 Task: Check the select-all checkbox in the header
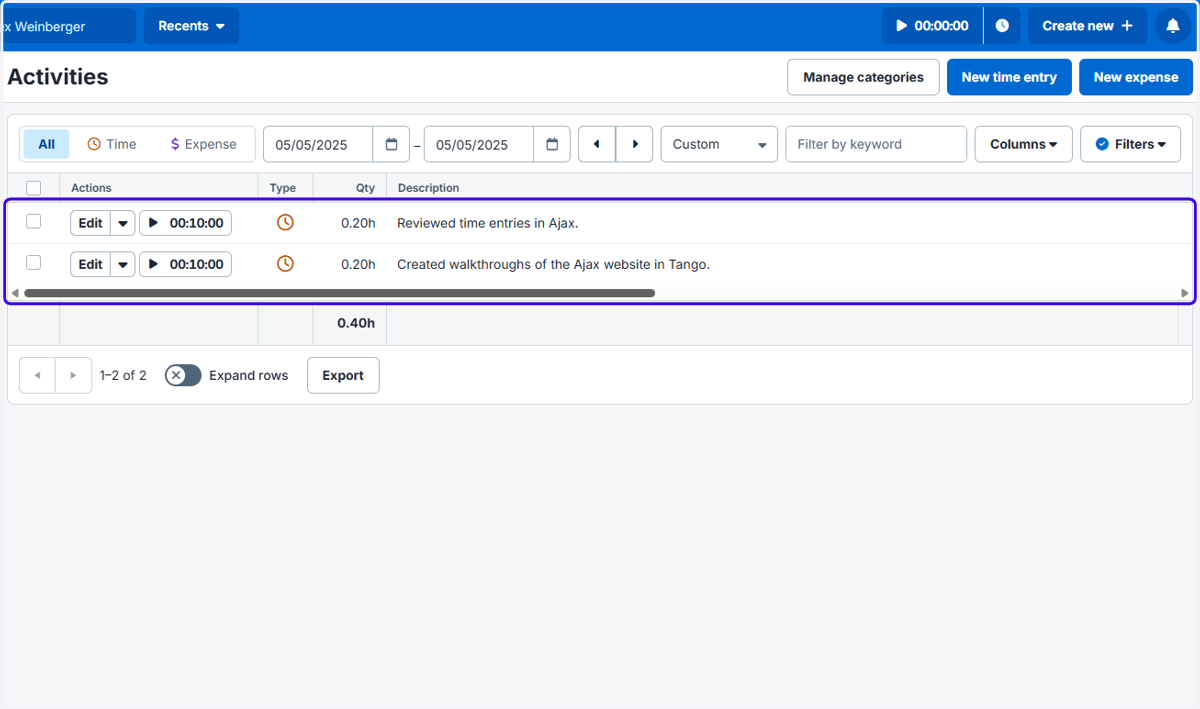pyautogui.click(x=33, y=188)
